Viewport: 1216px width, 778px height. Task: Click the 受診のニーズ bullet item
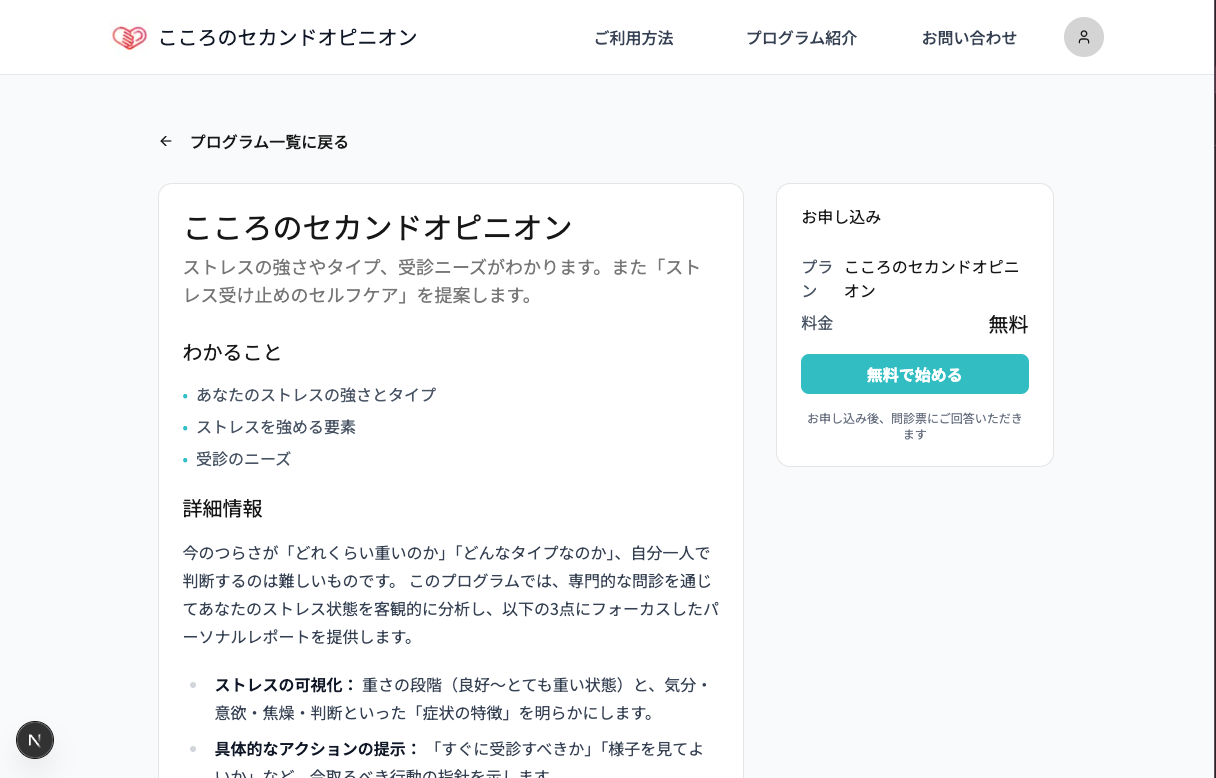click(x=243, y=459)
